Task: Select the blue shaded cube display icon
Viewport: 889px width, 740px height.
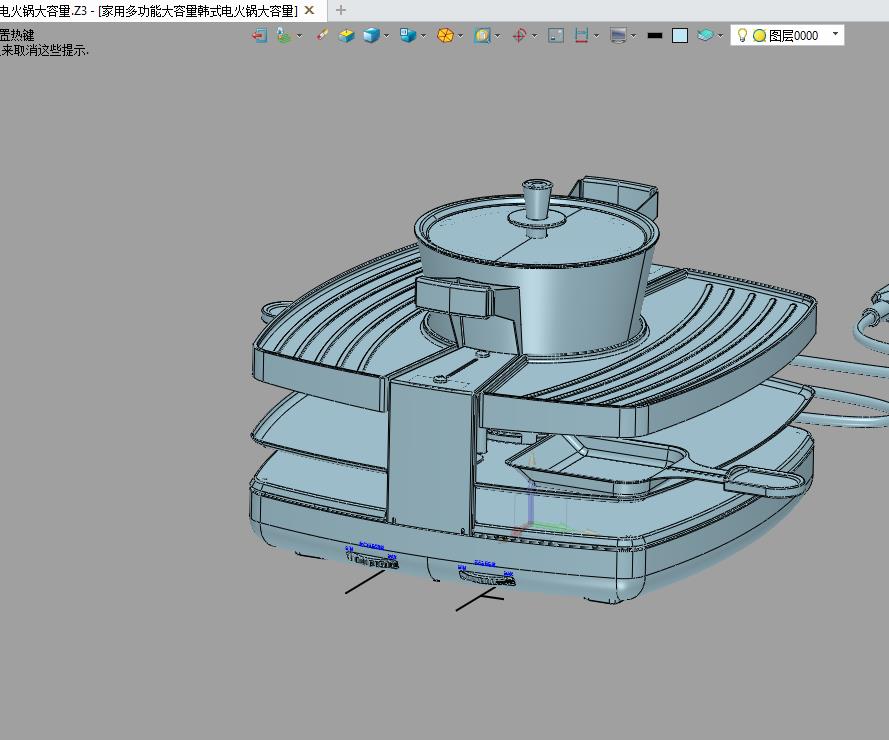Action: pos(371,35)
